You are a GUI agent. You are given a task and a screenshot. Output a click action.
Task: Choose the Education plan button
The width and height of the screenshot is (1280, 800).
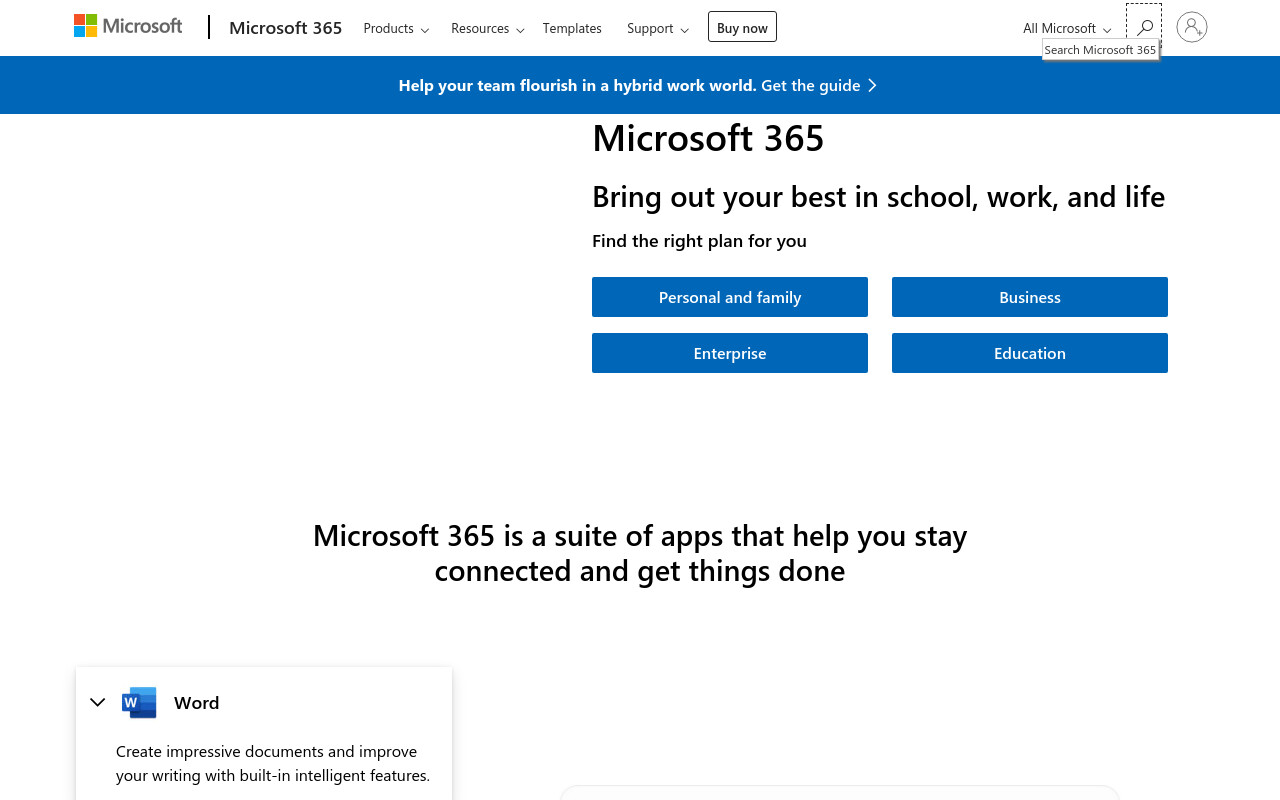pyautogui.click(x=1030, y=353)
